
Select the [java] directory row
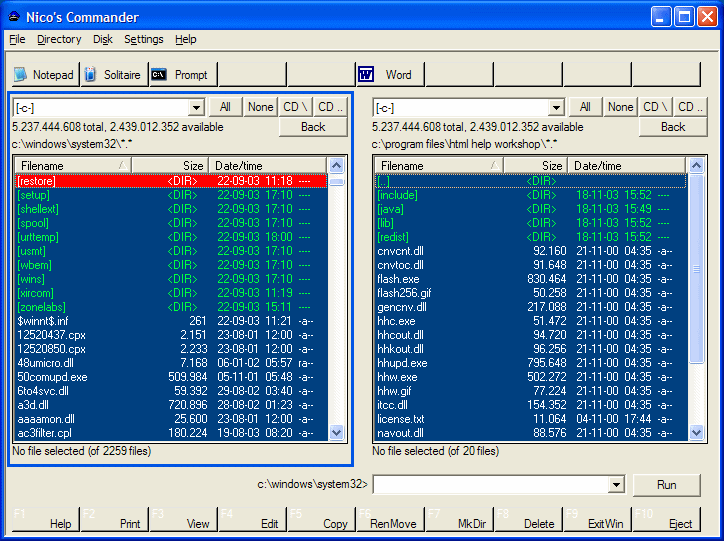click(531, 209)
